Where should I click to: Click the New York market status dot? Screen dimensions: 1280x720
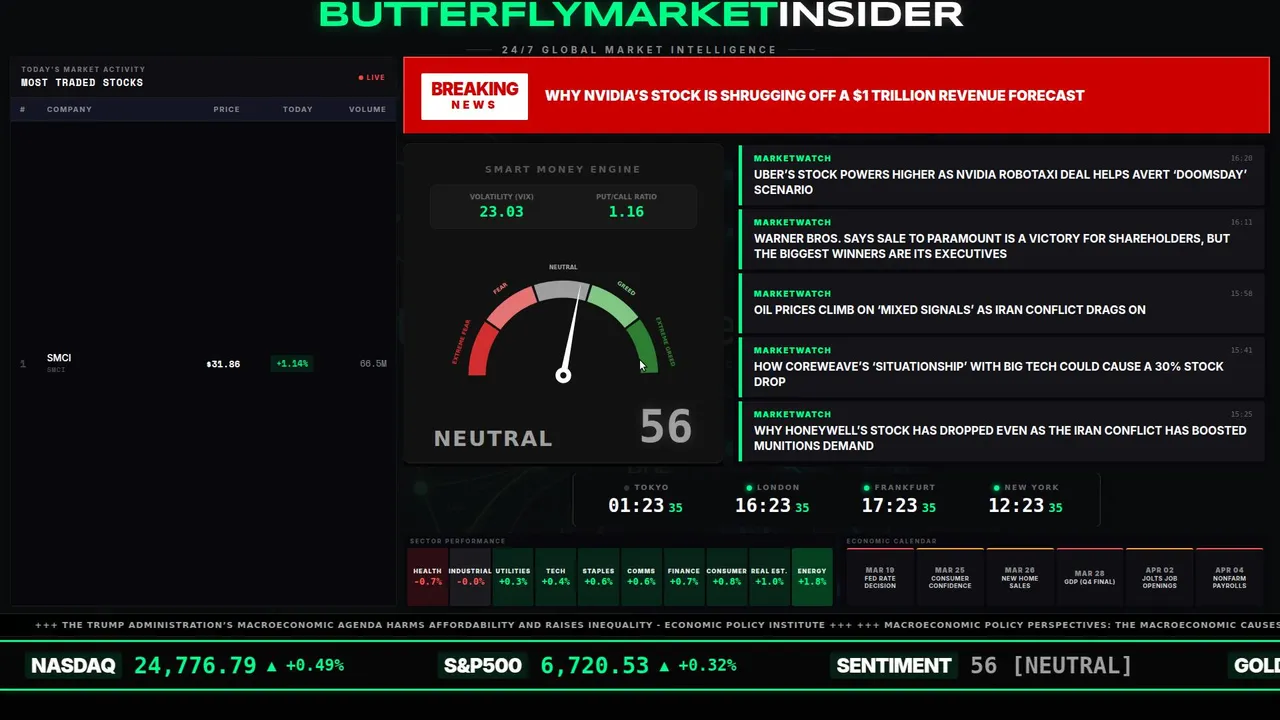pos(997,488)
